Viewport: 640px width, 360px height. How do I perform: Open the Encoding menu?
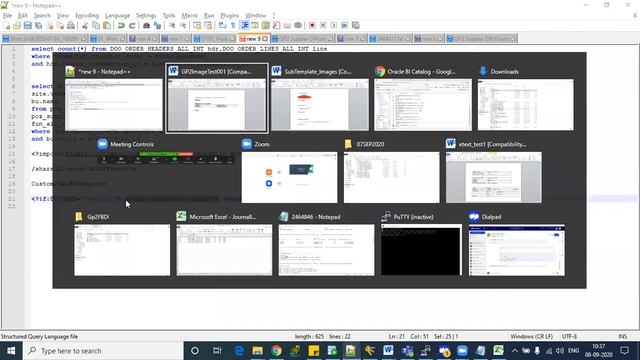coord(87,16)
